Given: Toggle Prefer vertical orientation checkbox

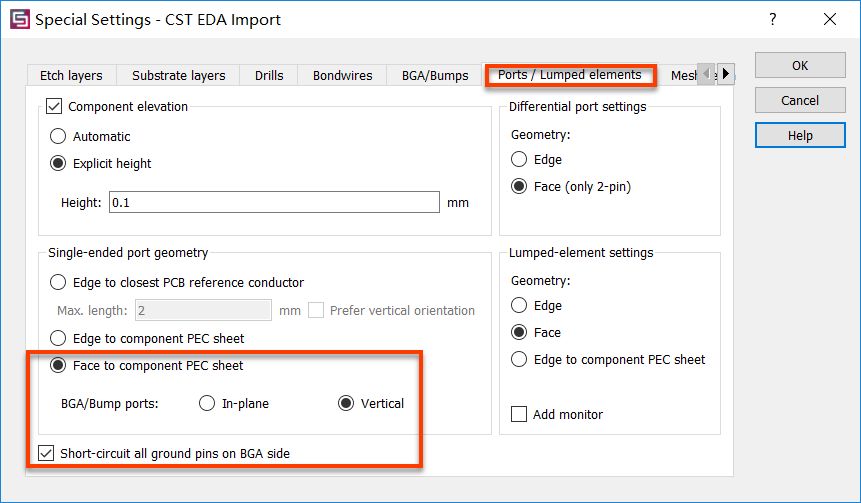Looking at the screenshot, I should point(316,310).
